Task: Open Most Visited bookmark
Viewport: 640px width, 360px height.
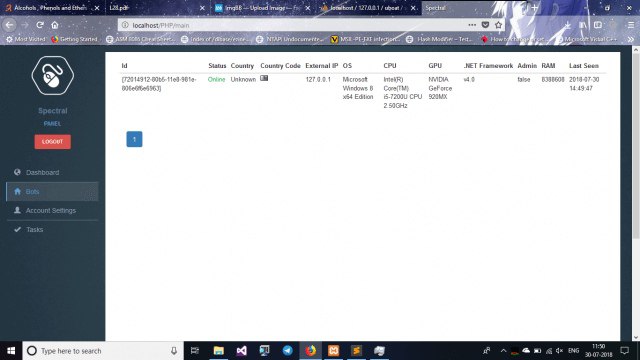Action: point(26,39)
